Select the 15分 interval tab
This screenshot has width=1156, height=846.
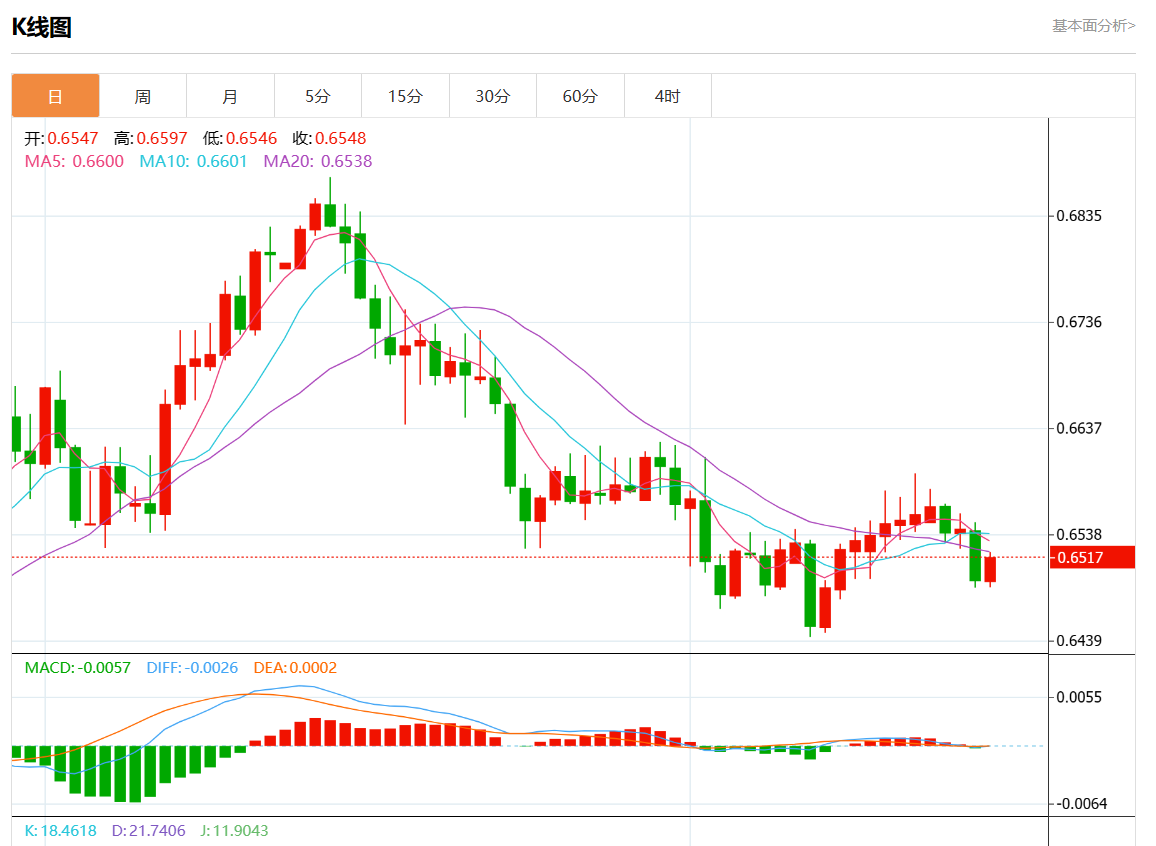pos(405,96)
